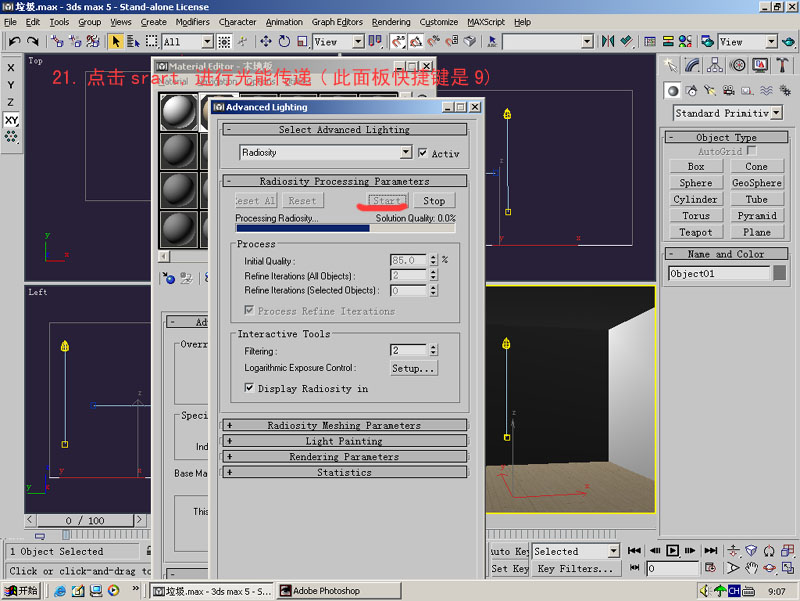Open the Rendering menu
Image resolution: width=800 pixels, height=601 pixels.
(x=391, y=22)
